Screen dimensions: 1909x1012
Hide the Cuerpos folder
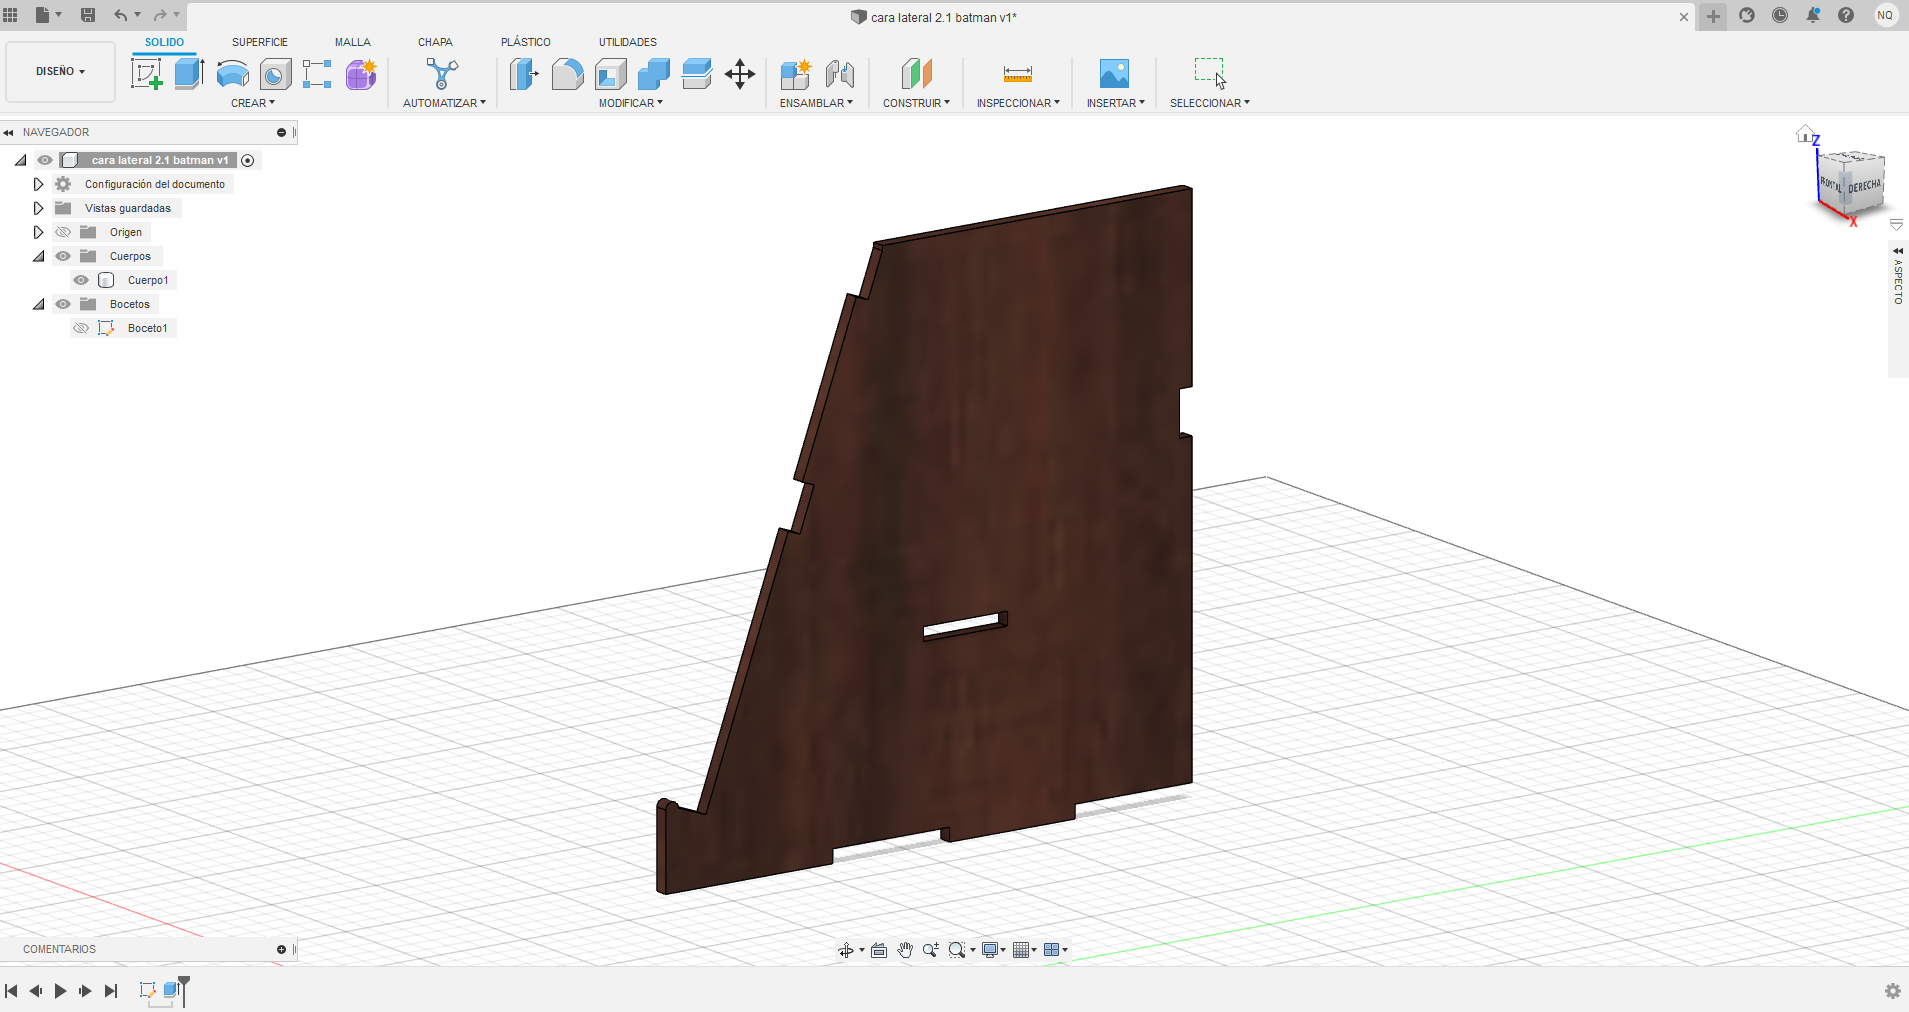tap(63, 256)
